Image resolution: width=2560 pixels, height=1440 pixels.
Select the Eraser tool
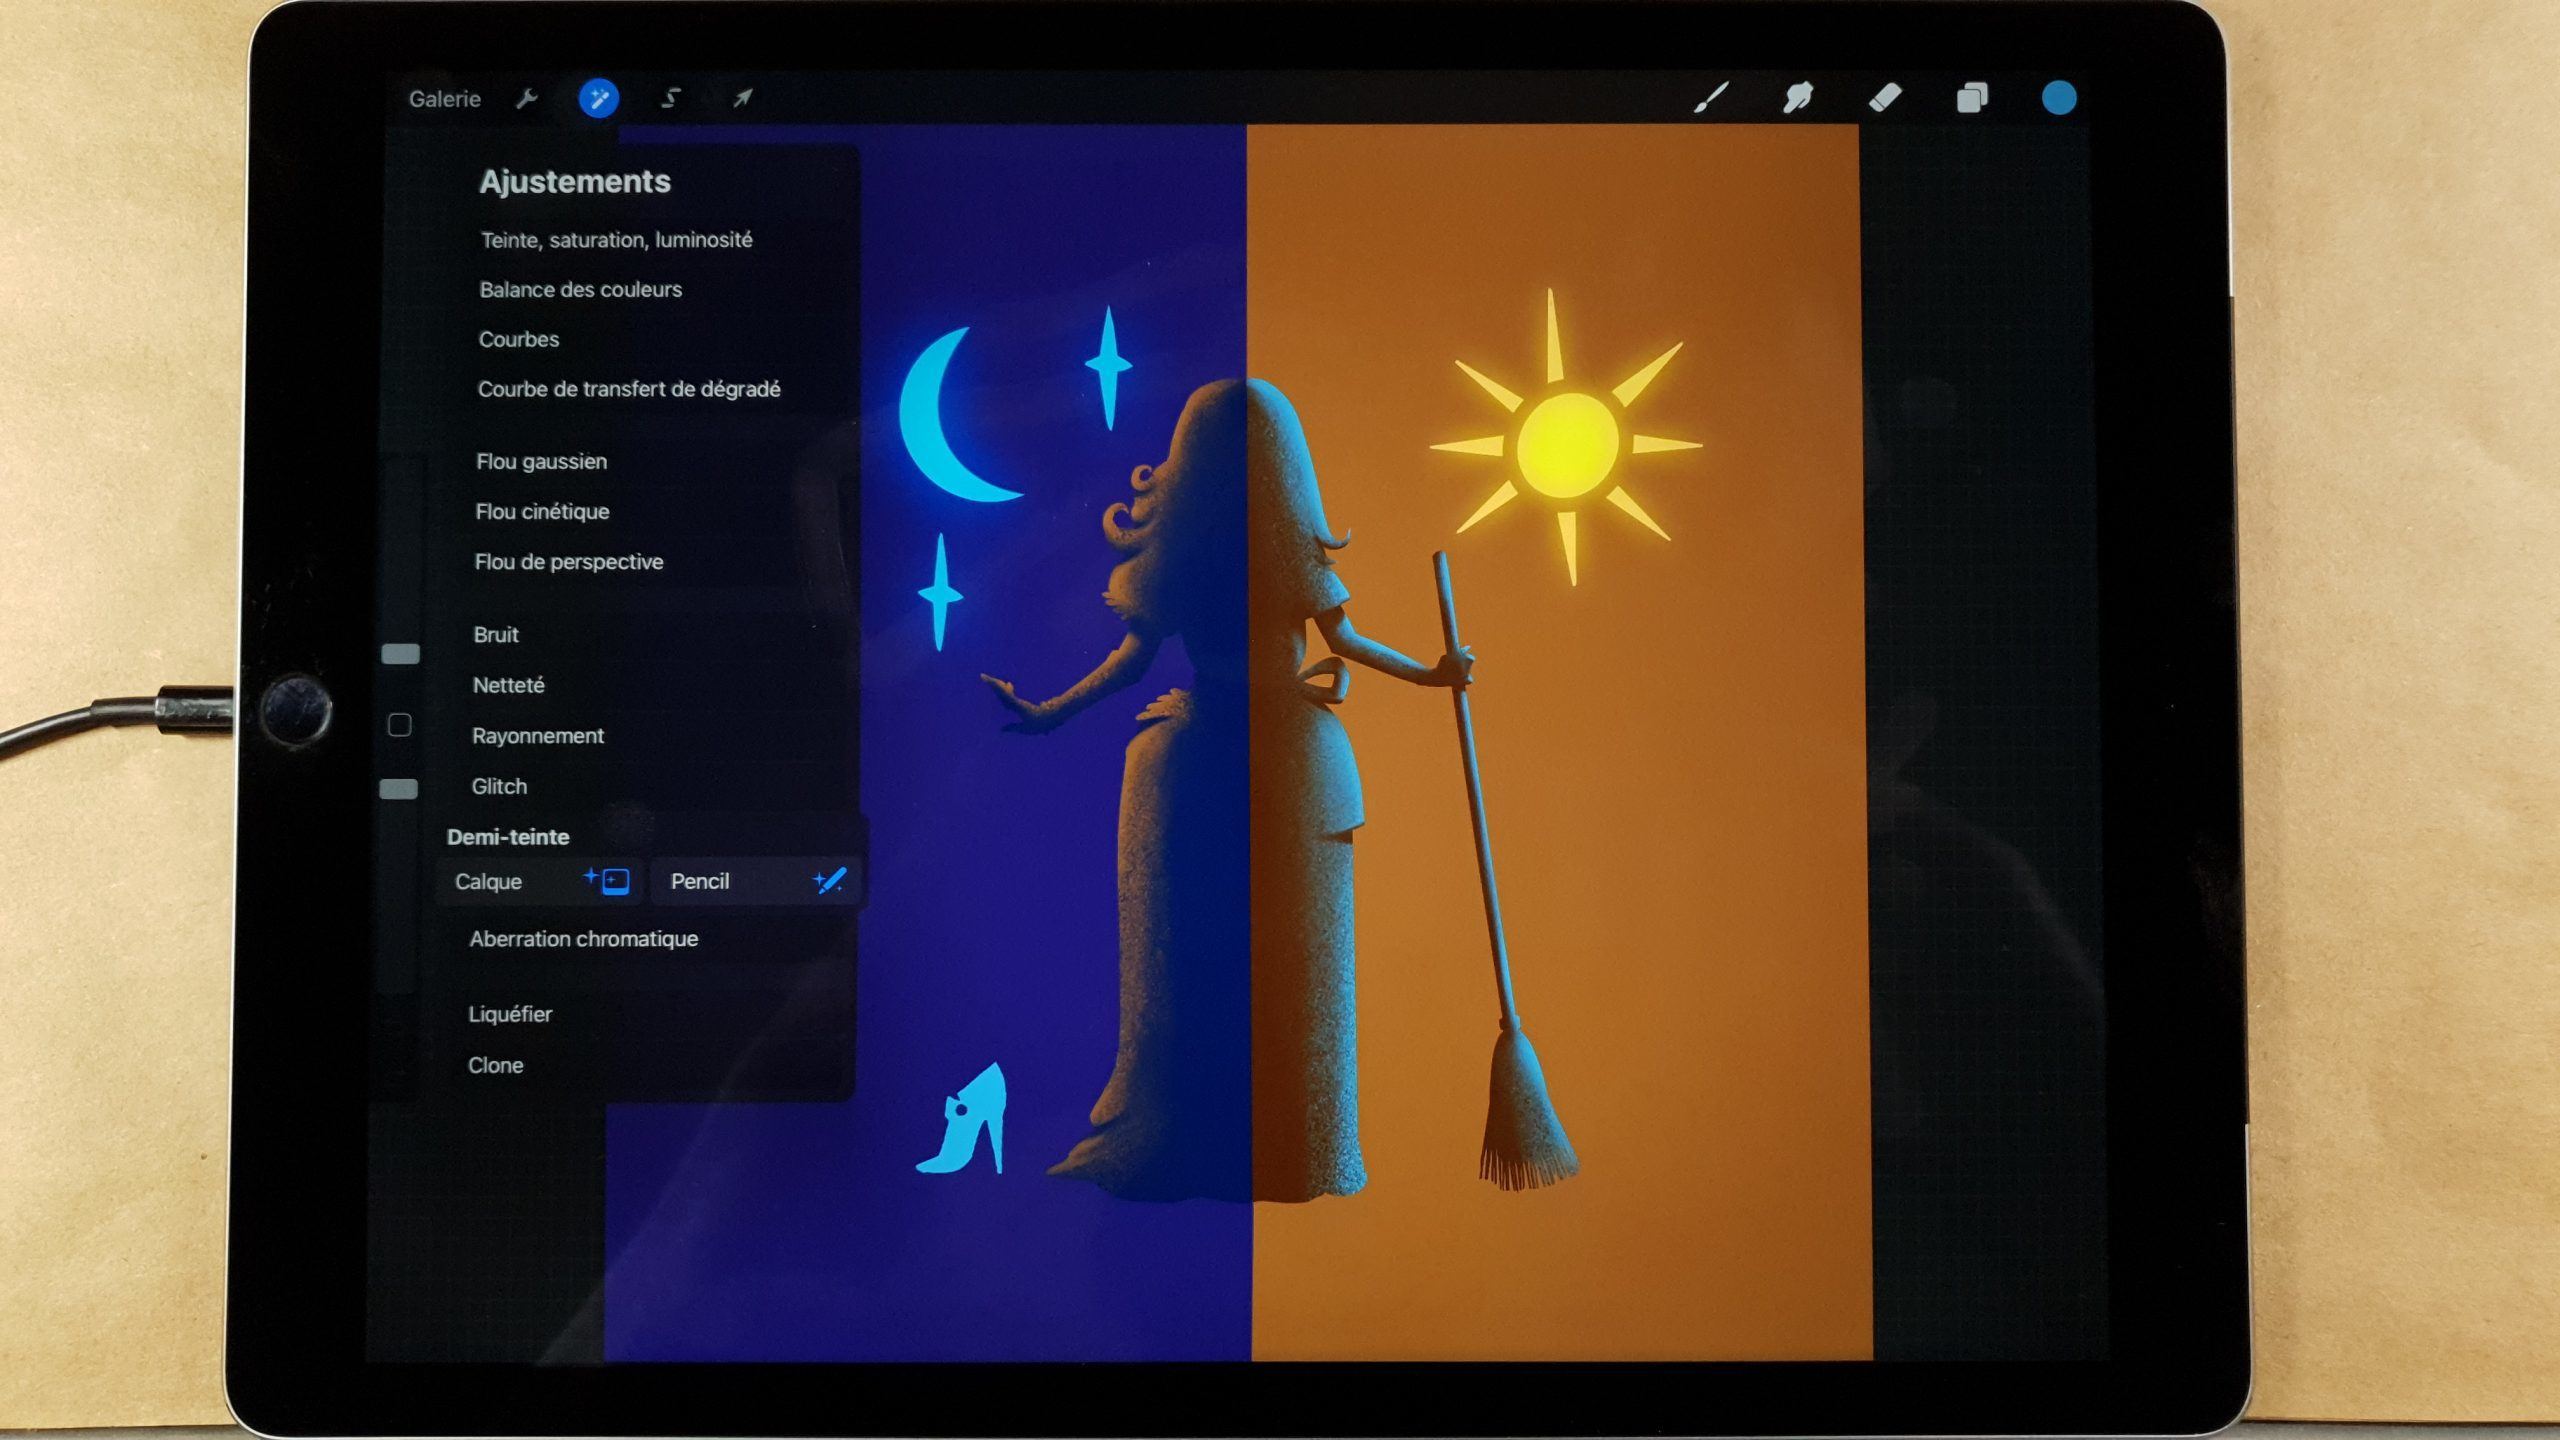click(1885, 98)
